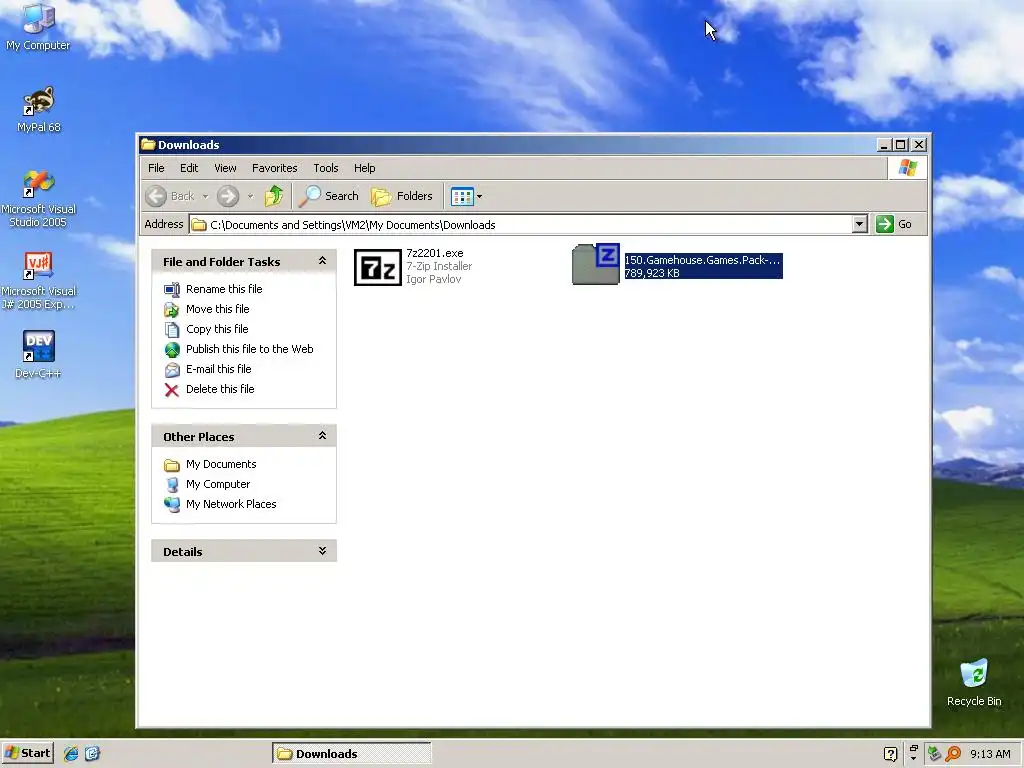Open the Start menu

click(x=27, y=753)
